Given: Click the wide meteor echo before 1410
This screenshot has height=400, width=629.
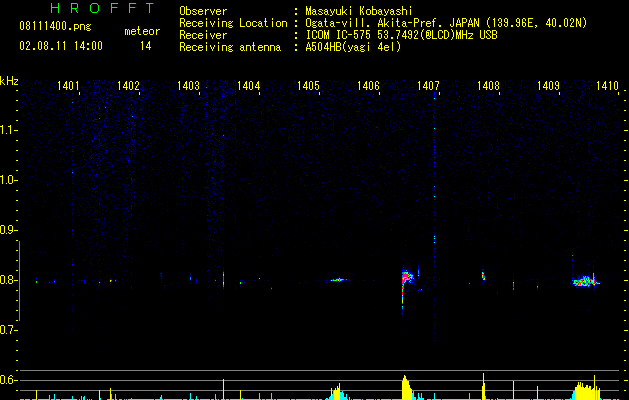Looking at the screenshot, I should click(x=586, y=281).
